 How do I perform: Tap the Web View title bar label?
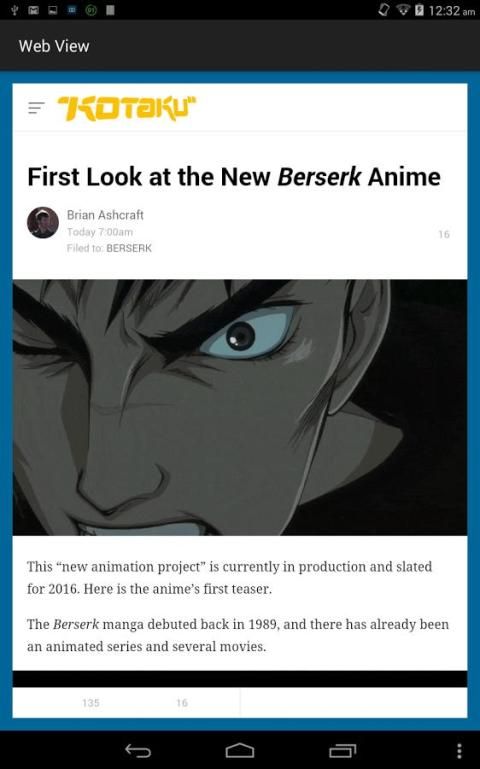(54, 46)
